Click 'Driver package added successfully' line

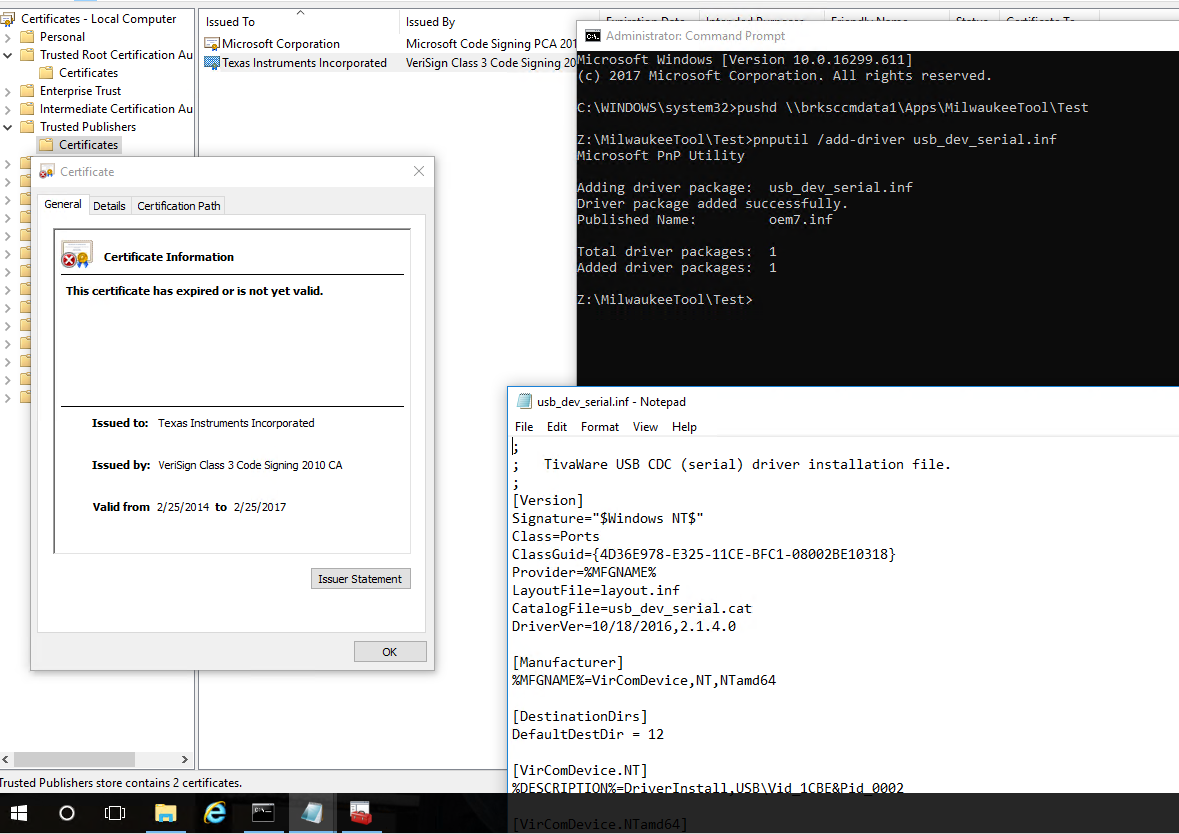coord(712,204)
